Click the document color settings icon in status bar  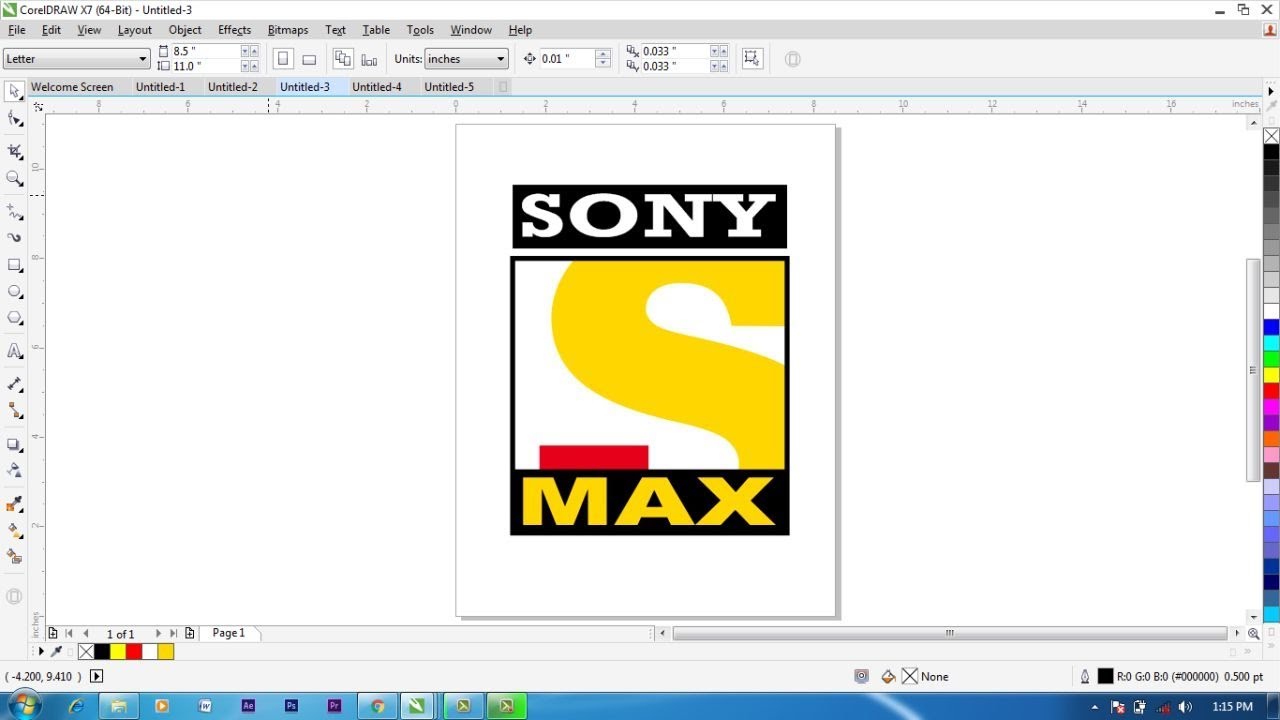click(861, 677)
